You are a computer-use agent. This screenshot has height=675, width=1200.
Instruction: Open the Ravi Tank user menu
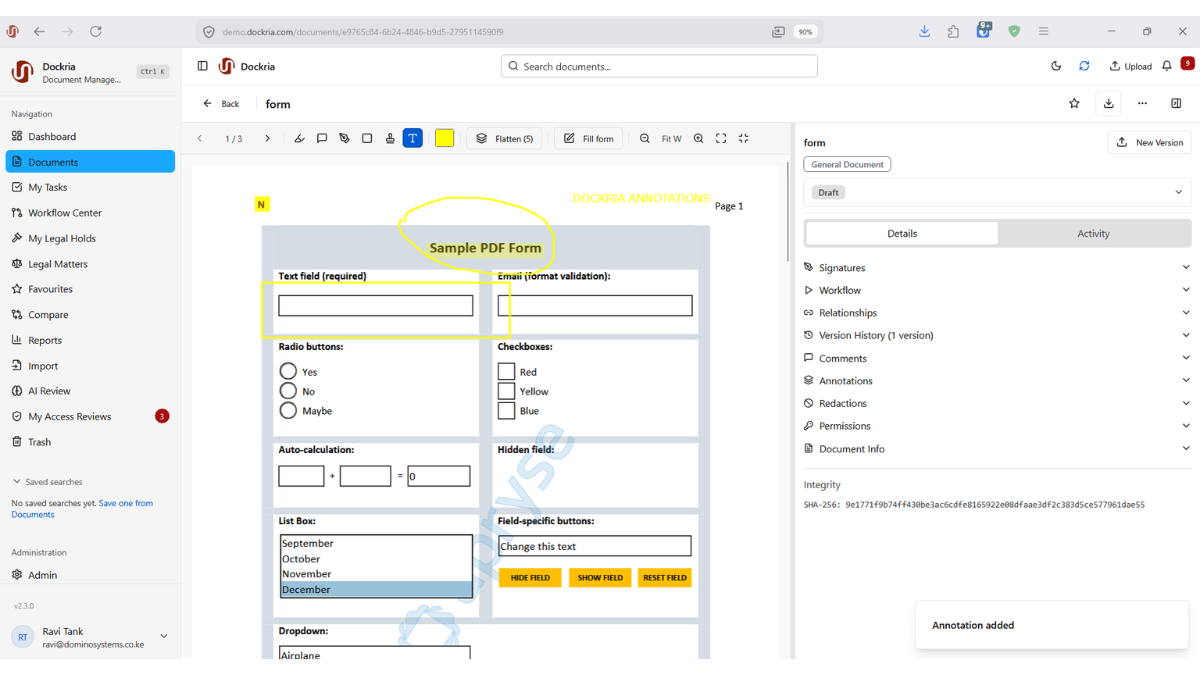point(90,637)
